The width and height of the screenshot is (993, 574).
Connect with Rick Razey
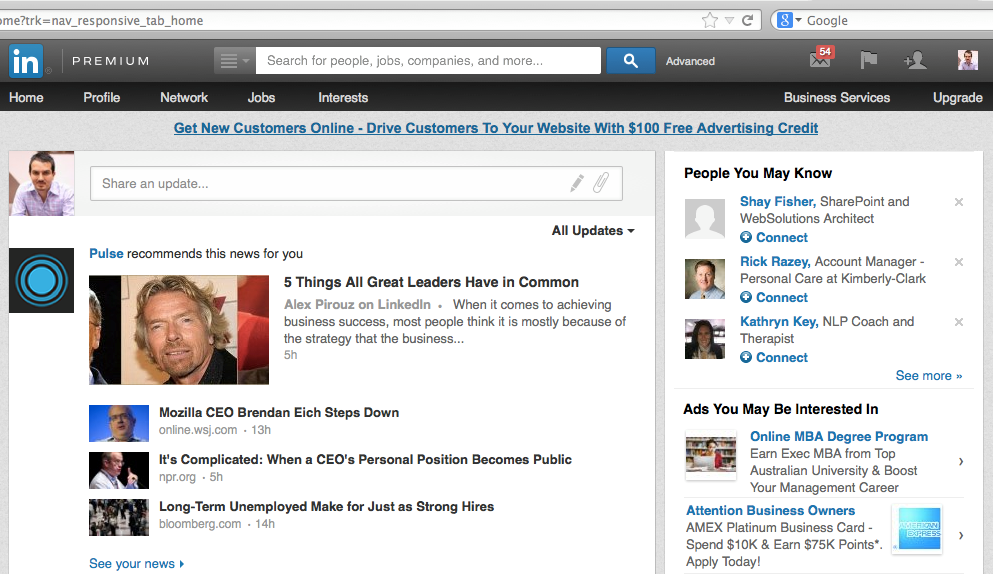774,298
